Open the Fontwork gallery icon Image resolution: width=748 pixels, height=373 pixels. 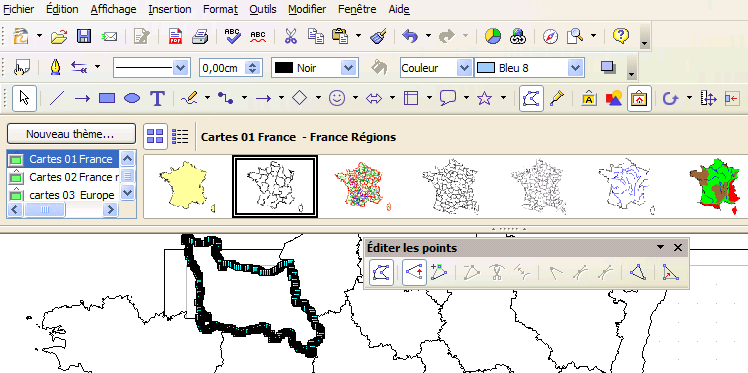(x=589, y=99)
